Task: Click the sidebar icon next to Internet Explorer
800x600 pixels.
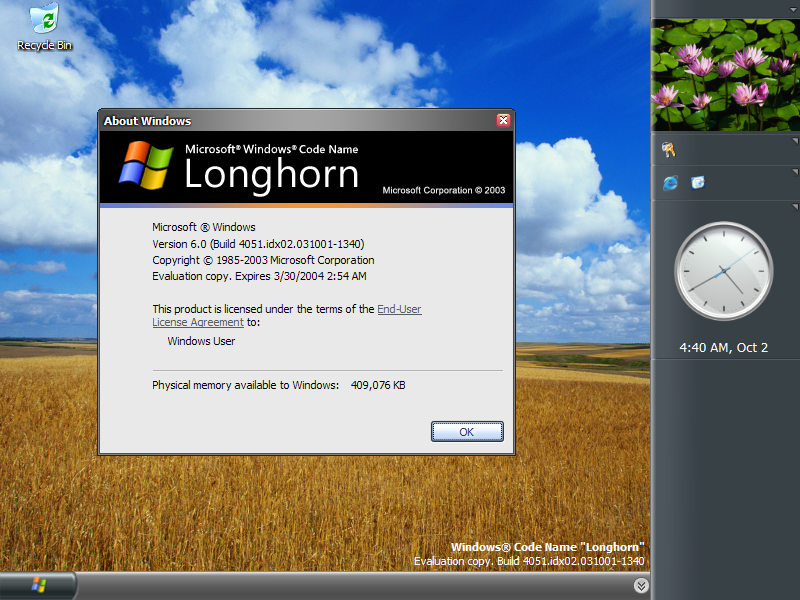Action: click(x=698, y=182)
